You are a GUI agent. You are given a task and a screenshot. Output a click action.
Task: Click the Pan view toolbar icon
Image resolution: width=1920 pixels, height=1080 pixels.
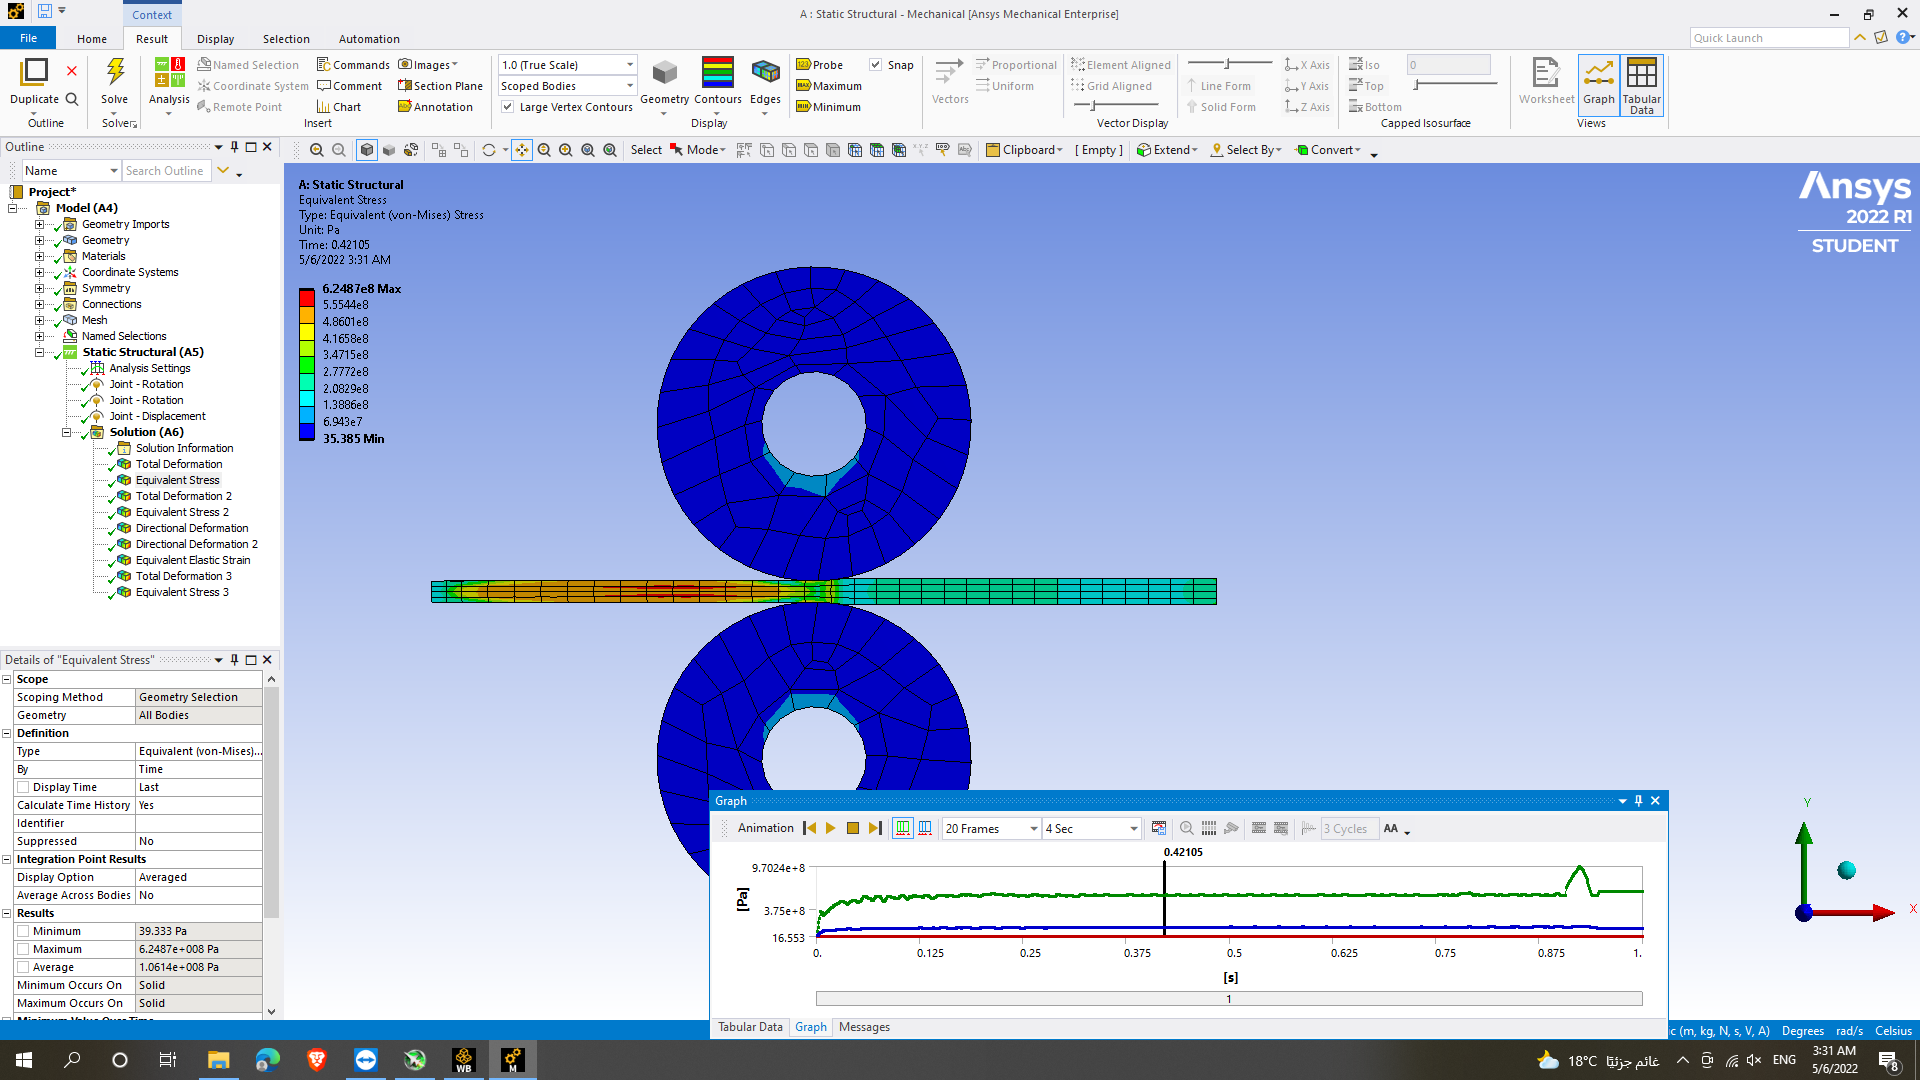[x=522, y=150]
